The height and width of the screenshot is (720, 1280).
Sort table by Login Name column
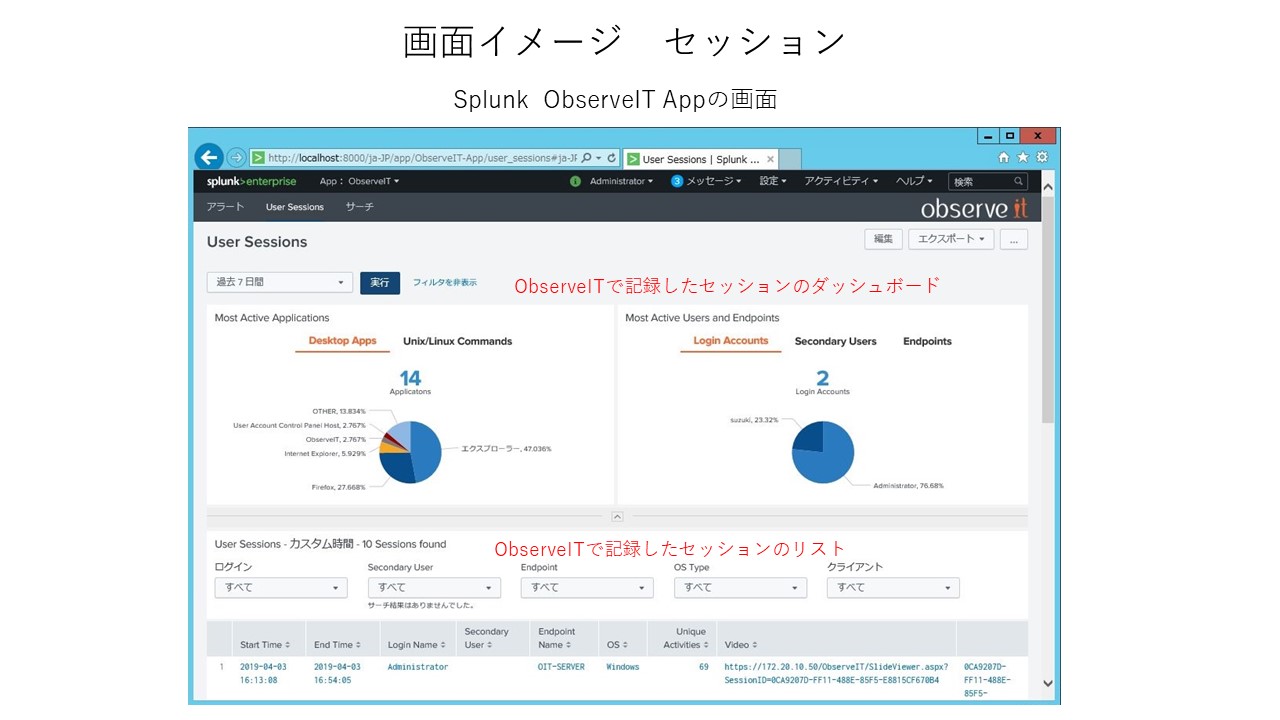tap(416, 645)
